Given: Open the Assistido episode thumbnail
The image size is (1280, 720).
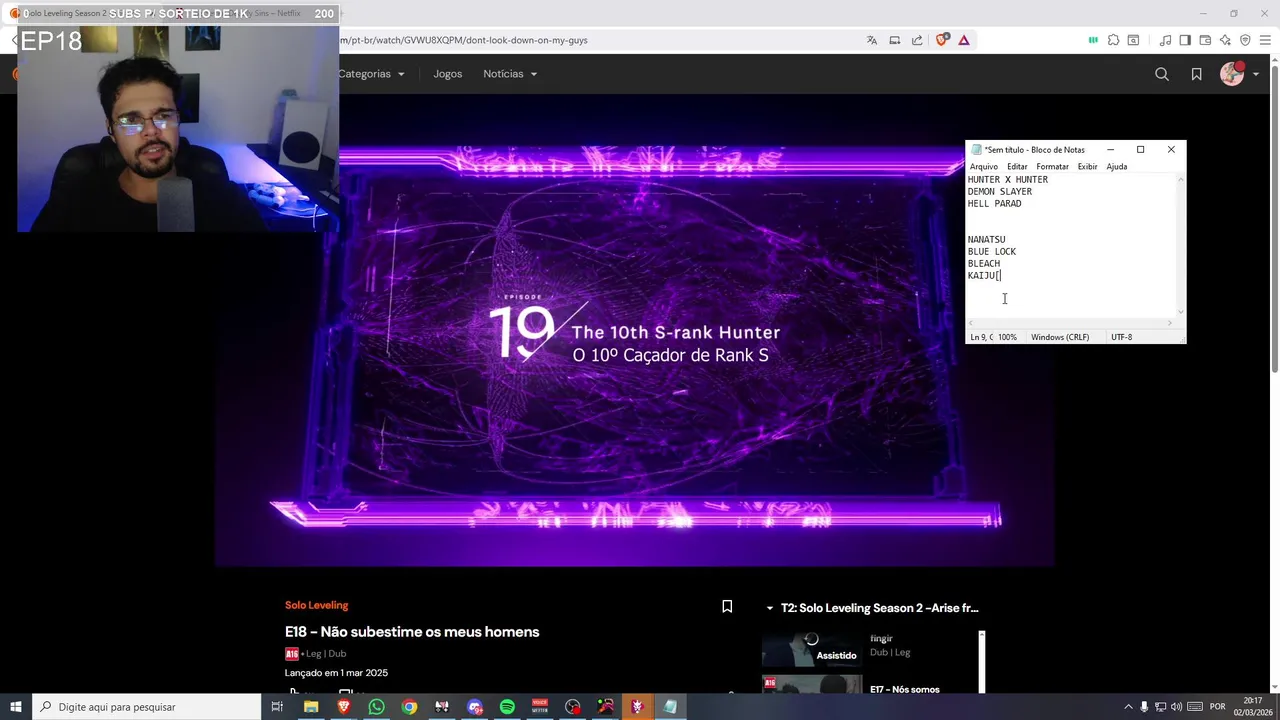Looking at the screenshot, I should point(811,649).
